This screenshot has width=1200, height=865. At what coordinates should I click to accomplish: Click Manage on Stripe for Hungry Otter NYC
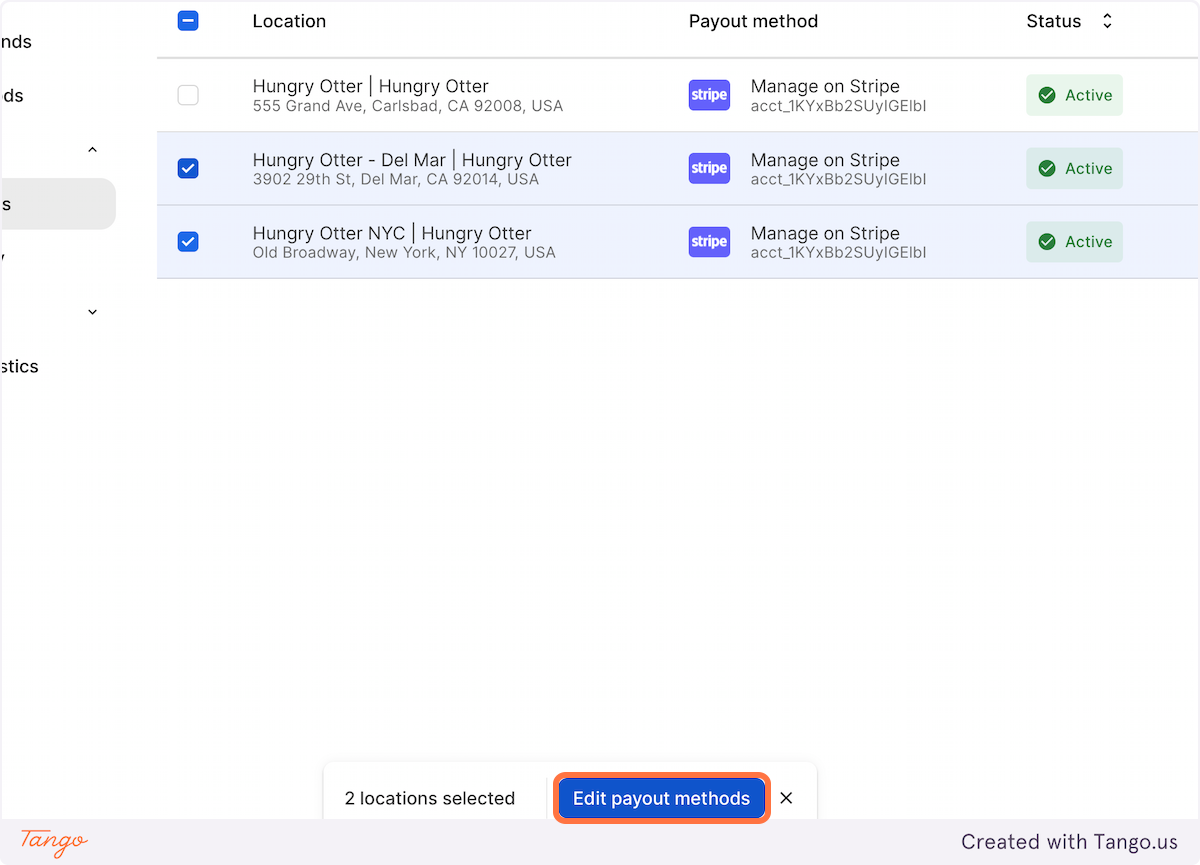tap(825, 233)
